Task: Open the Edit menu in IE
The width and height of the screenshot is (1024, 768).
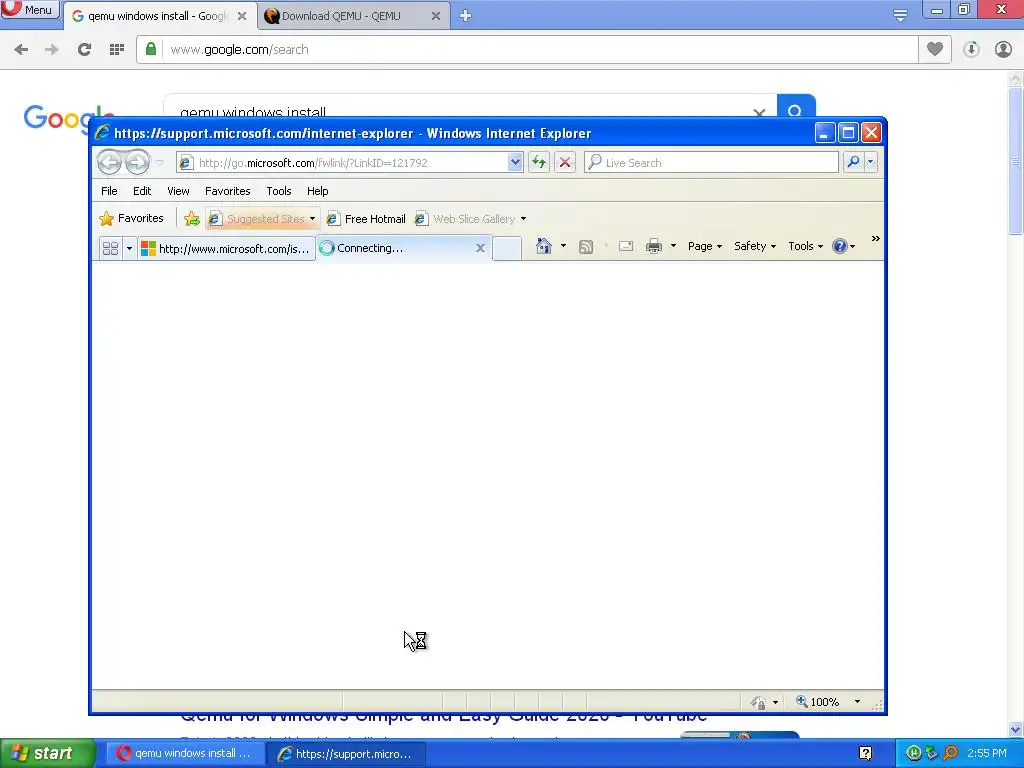Action: pos(142,191)
